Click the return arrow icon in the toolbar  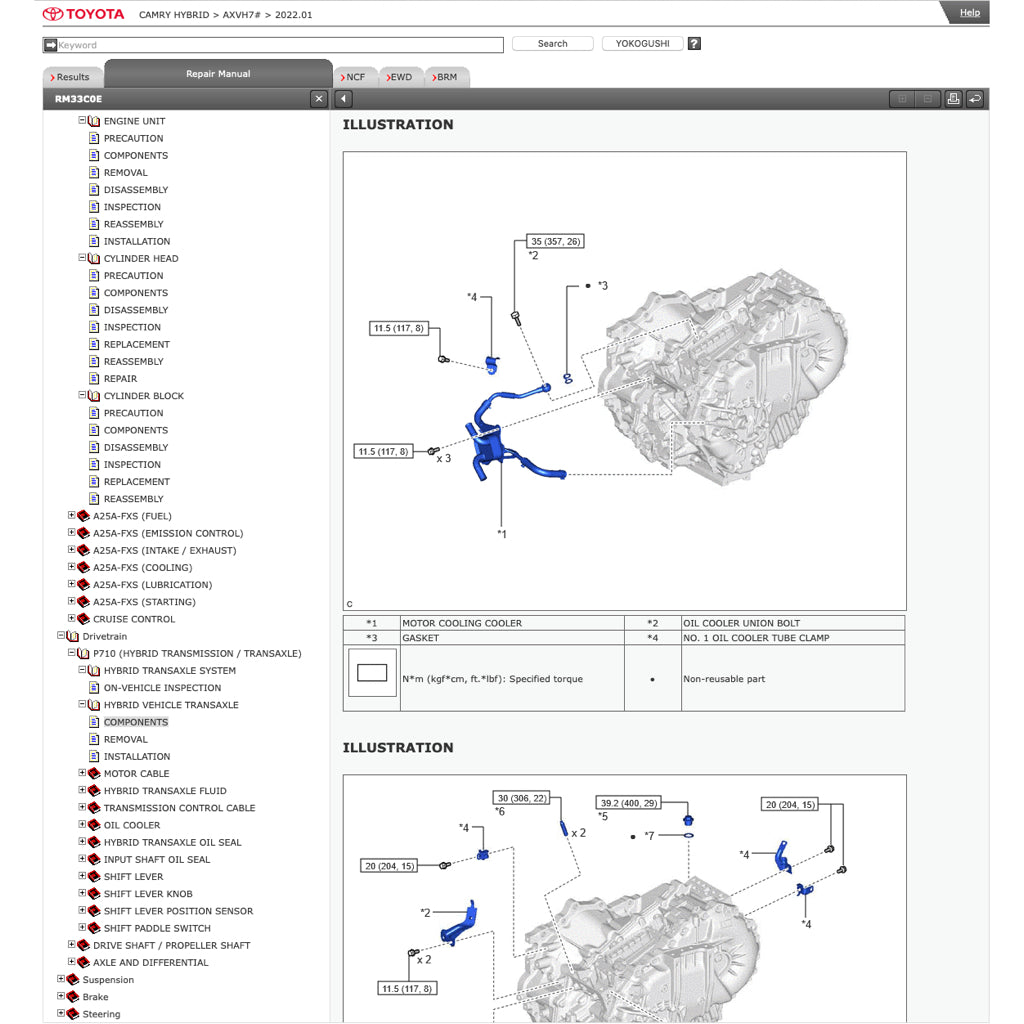pyautogui.click(x=975, y=99)
